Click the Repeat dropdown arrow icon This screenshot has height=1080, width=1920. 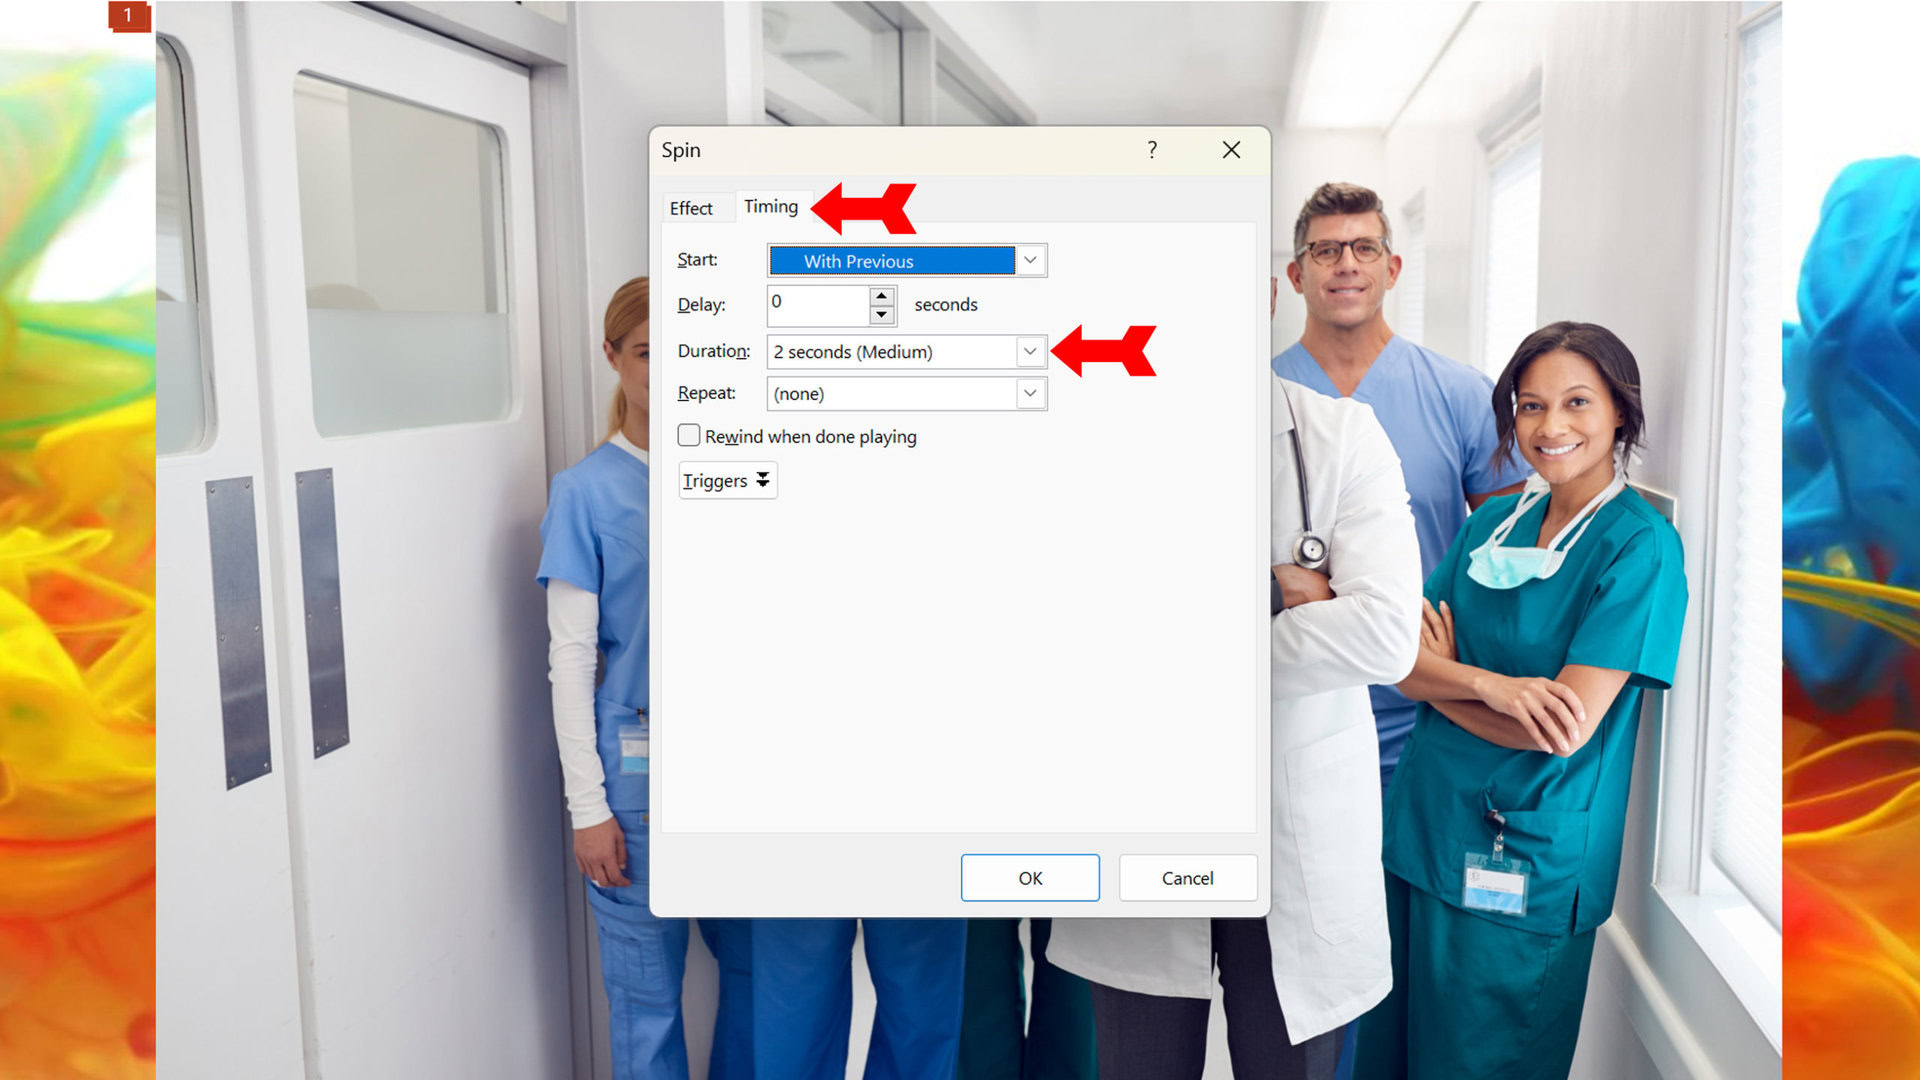click(x=1033, y=392)
